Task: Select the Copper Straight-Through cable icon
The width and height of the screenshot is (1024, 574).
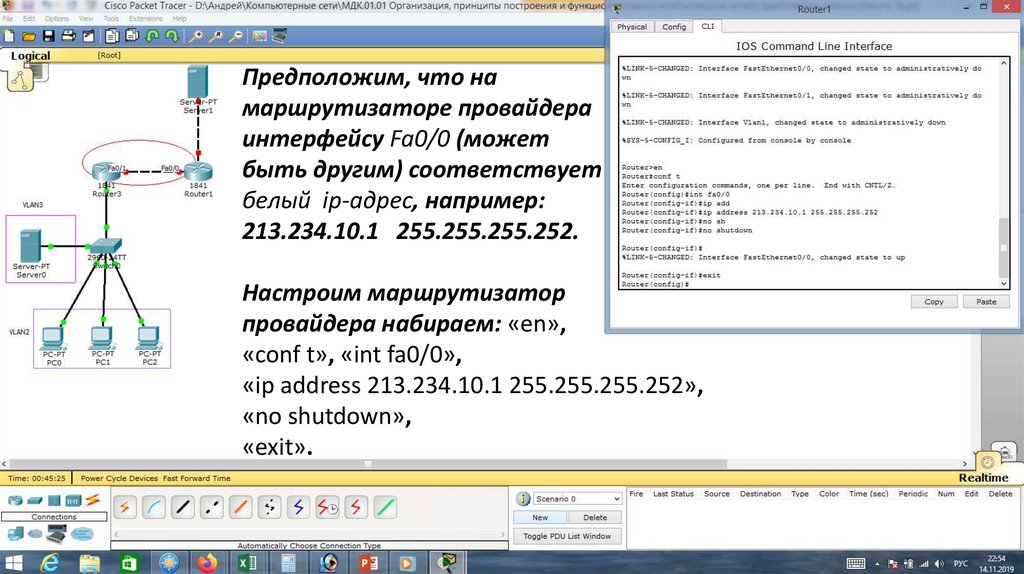Action: click(x=183, y=507)
